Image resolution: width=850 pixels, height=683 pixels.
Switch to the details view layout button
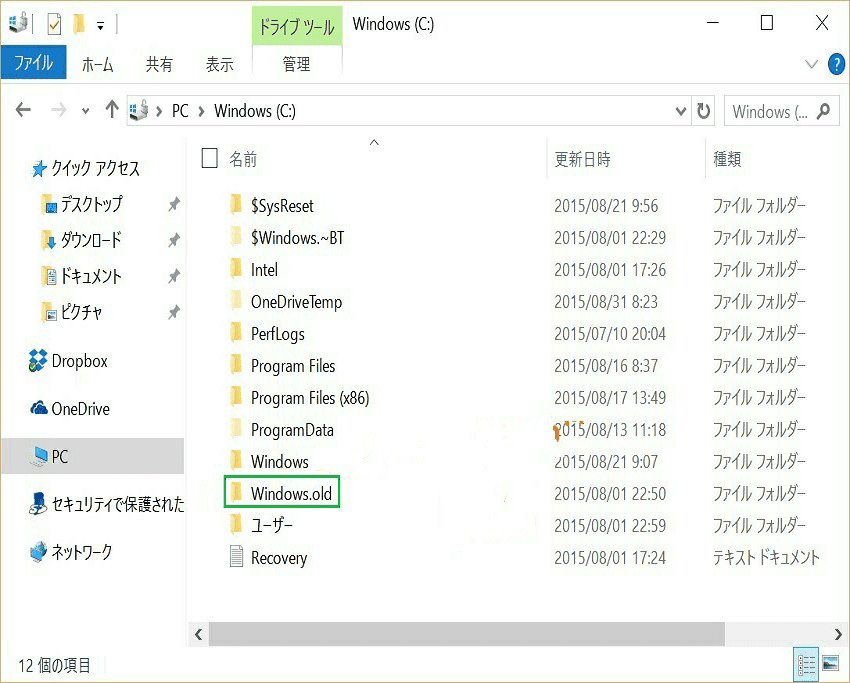point(806,665)
